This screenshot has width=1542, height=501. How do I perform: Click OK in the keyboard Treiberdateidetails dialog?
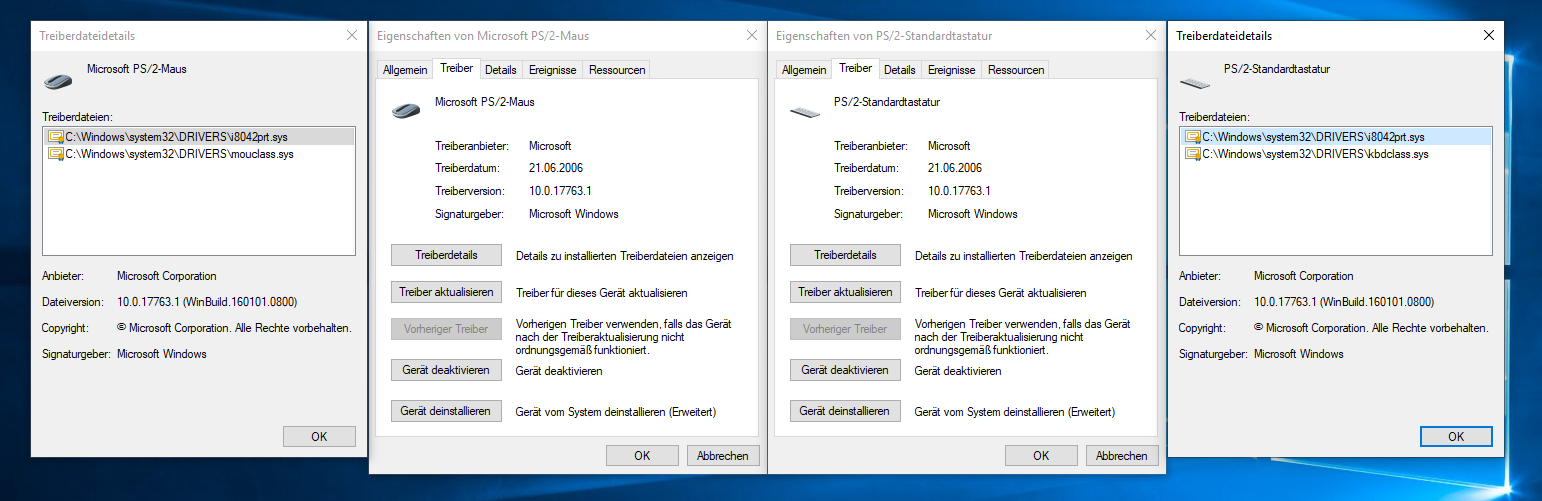pyautogui.click(x=1456, y=436)
